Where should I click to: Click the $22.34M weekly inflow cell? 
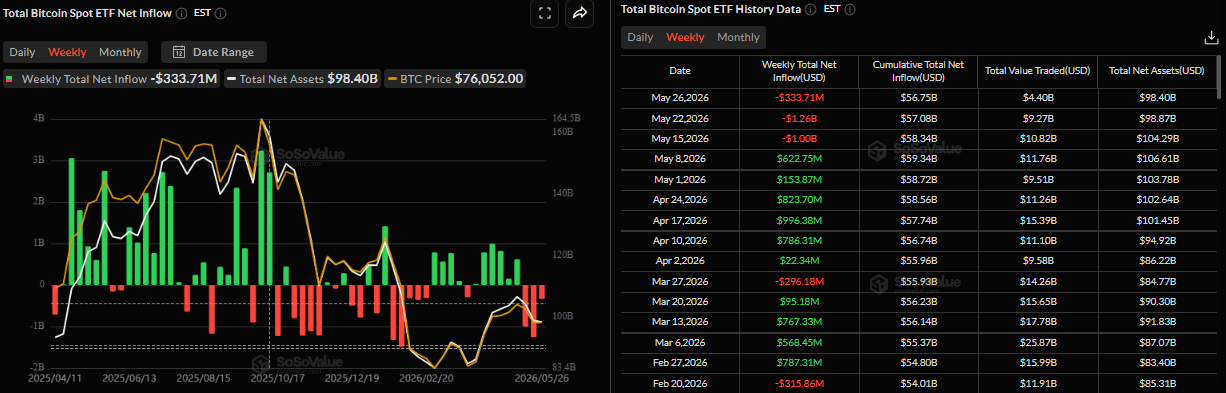click(799, 260)
